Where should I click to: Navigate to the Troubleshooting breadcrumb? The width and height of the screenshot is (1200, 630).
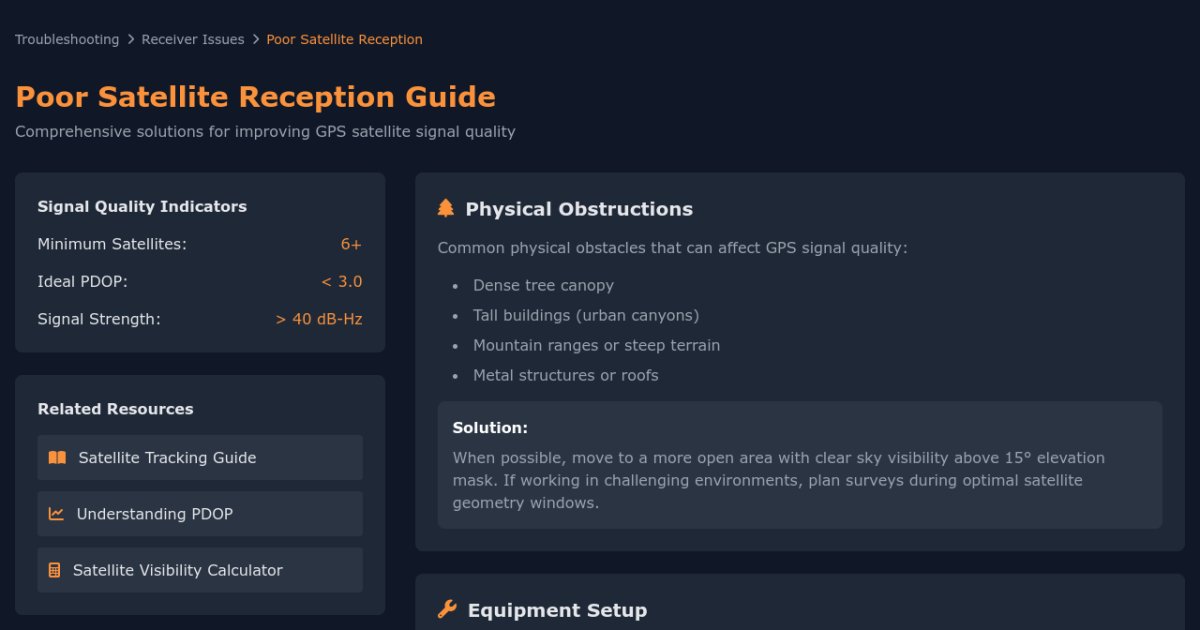pyautogui.click(x=66, y=39)
